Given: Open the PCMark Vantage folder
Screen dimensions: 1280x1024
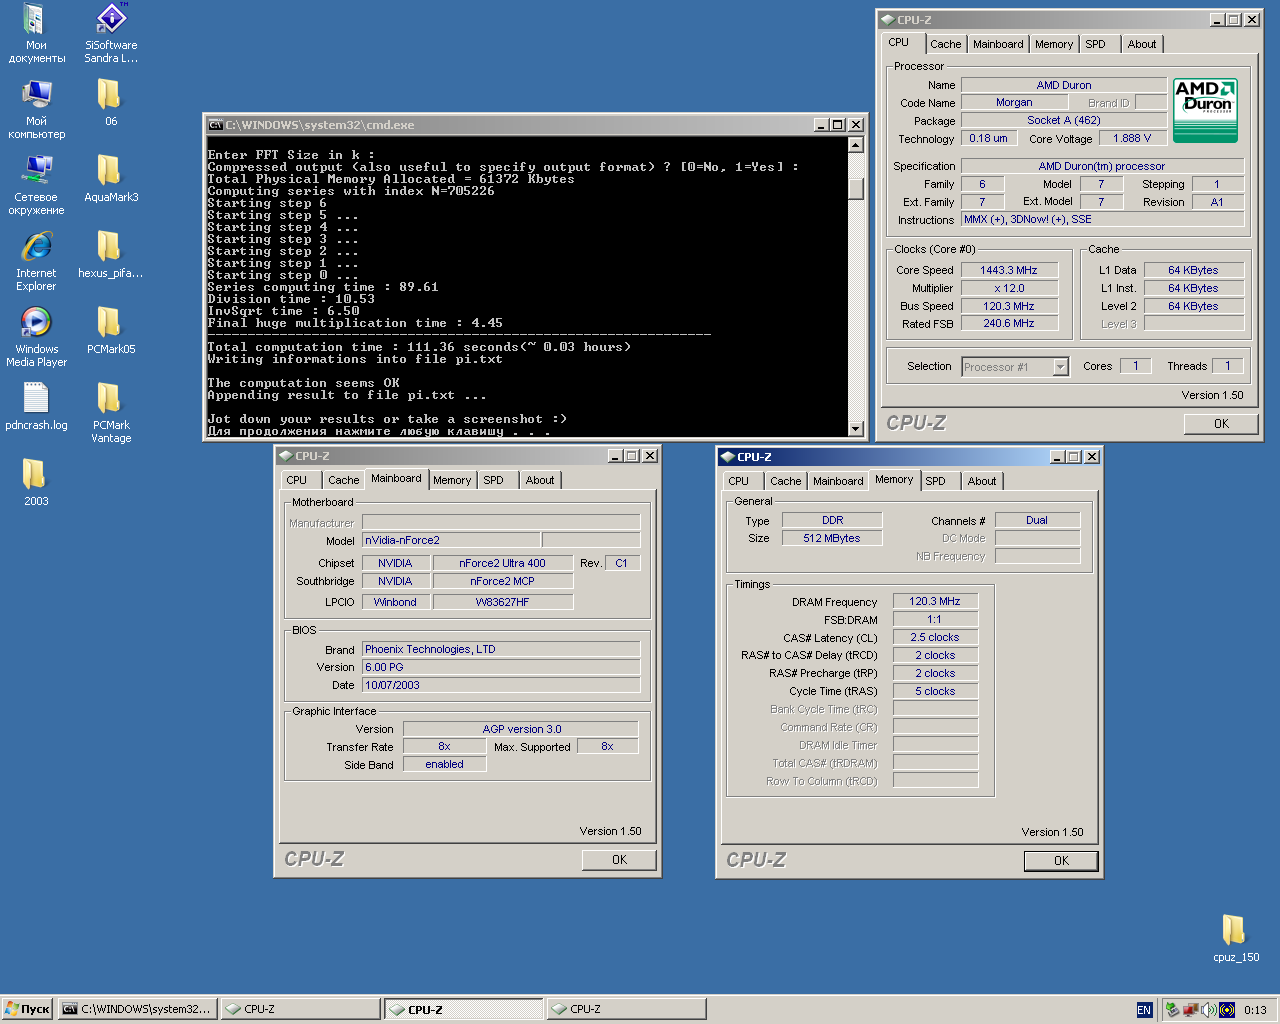Looking at the screenshot, I should pos(111,413).
